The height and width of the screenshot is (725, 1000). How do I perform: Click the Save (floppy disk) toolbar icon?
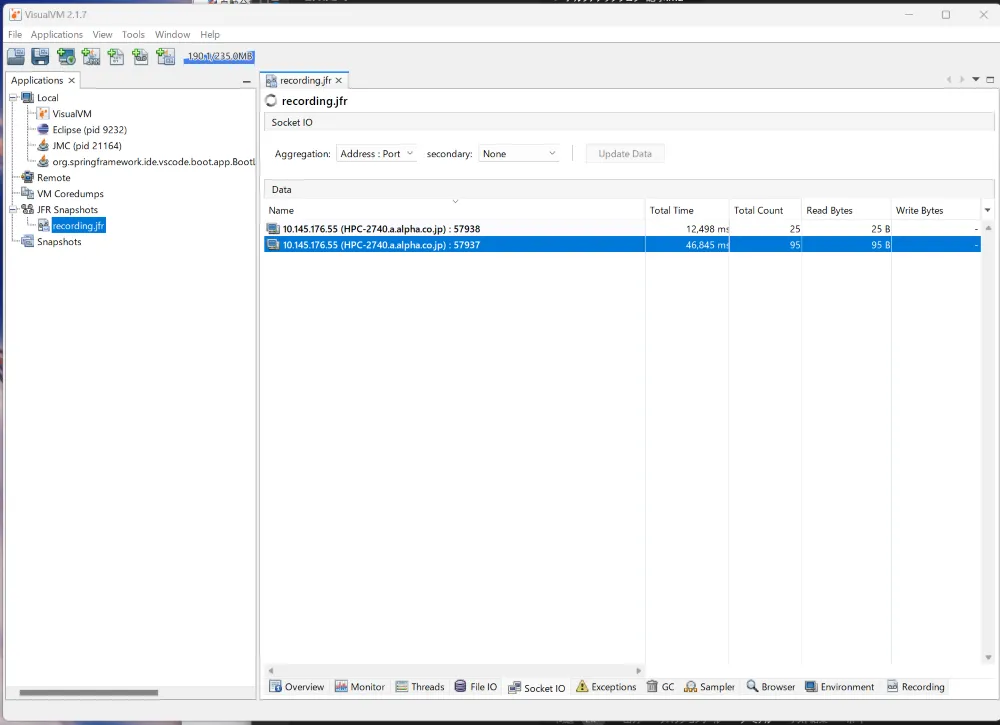40,57
